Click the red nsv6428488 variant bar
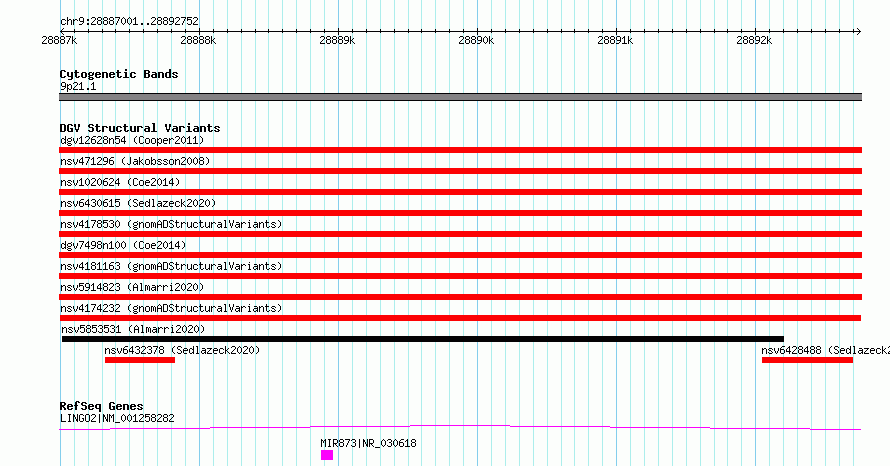Screen dimensions: 890x466 coord(807,360)
